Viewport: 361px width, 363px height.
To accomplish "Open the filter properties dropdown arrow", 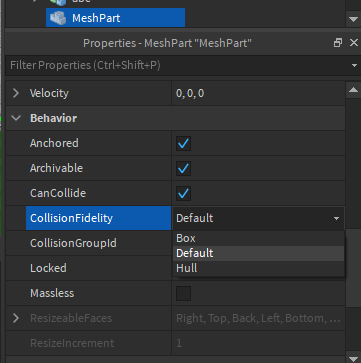I will pos(354,66).
